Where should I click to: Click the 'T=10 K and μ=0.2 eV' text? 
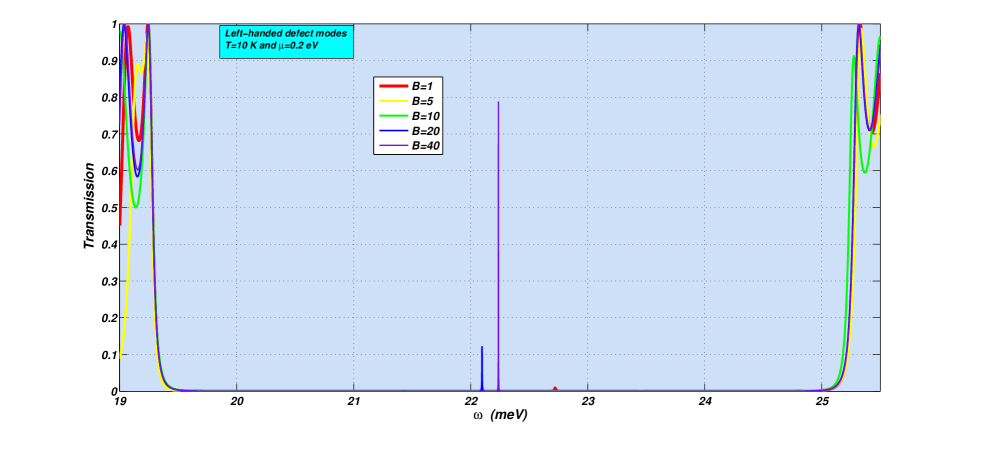270,45
